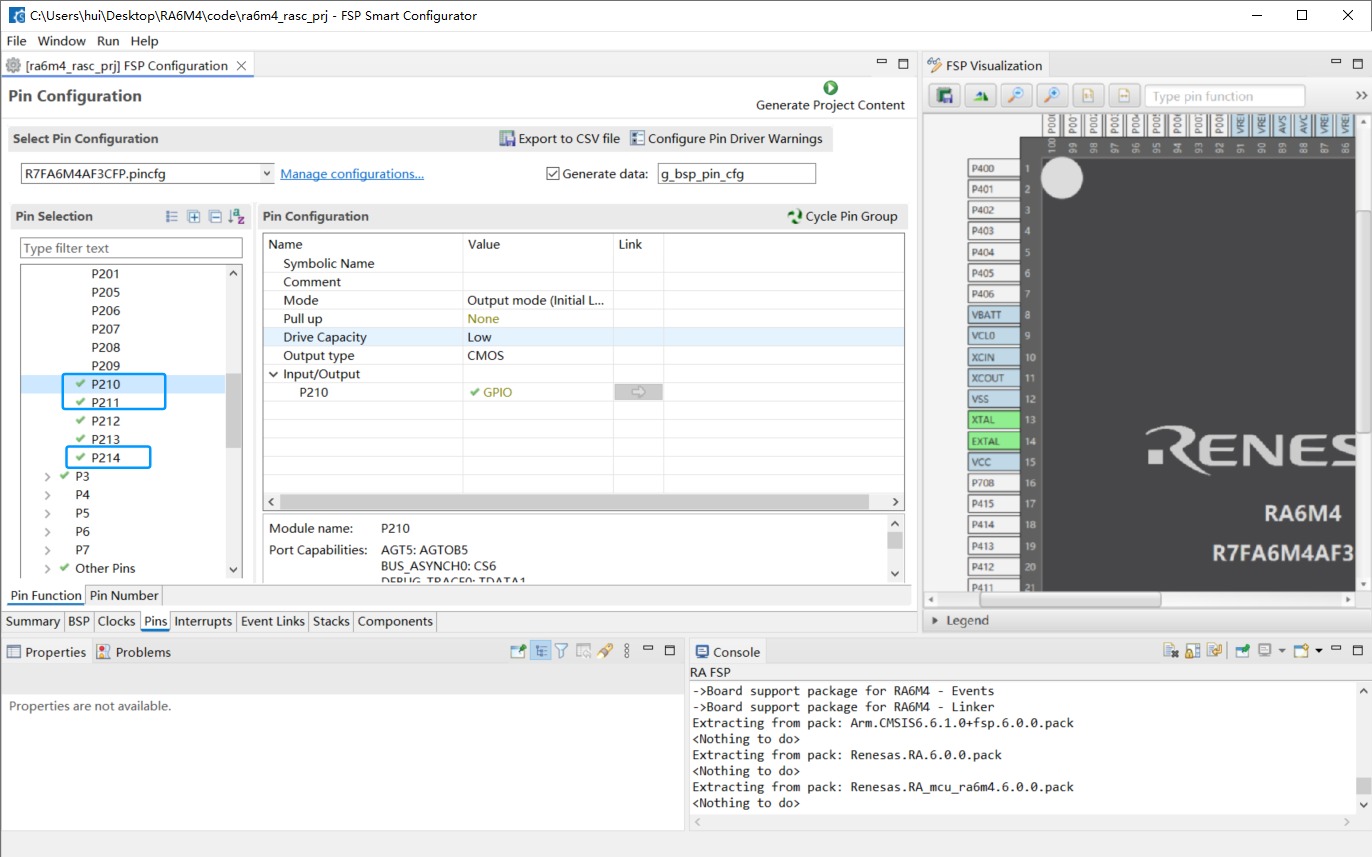Image resolution: width=1372 pixels, height=857 pixels.
Task: Click the Export to CSV file button
Action: point(559,139)
